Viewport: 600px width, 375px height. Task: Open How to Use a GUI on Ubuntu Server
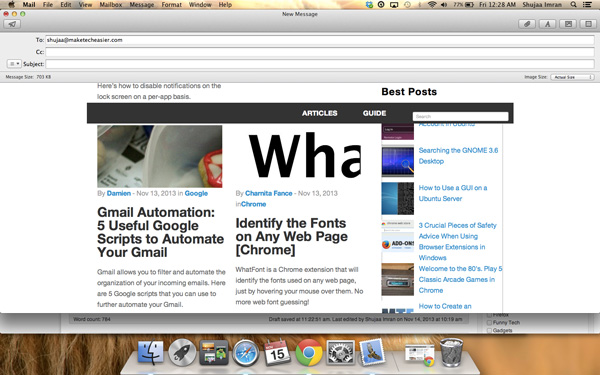pos(453,193)
